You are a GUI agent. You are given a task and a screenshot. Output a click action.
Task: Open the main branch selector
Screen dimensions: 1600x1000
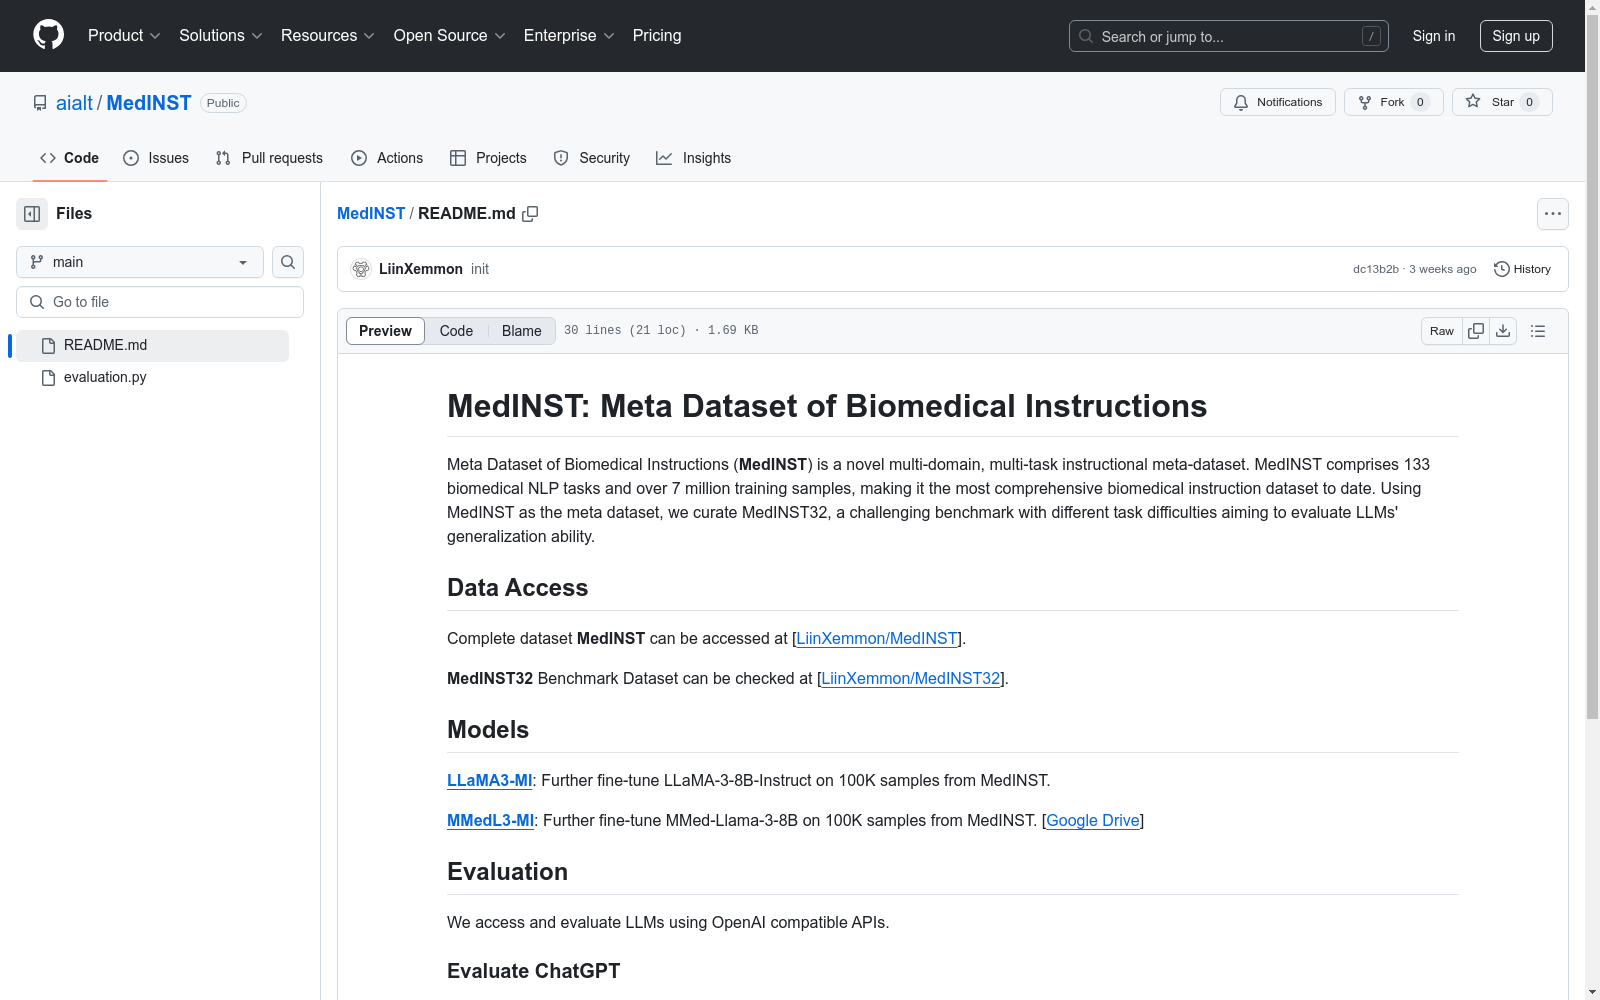(138, 262)
